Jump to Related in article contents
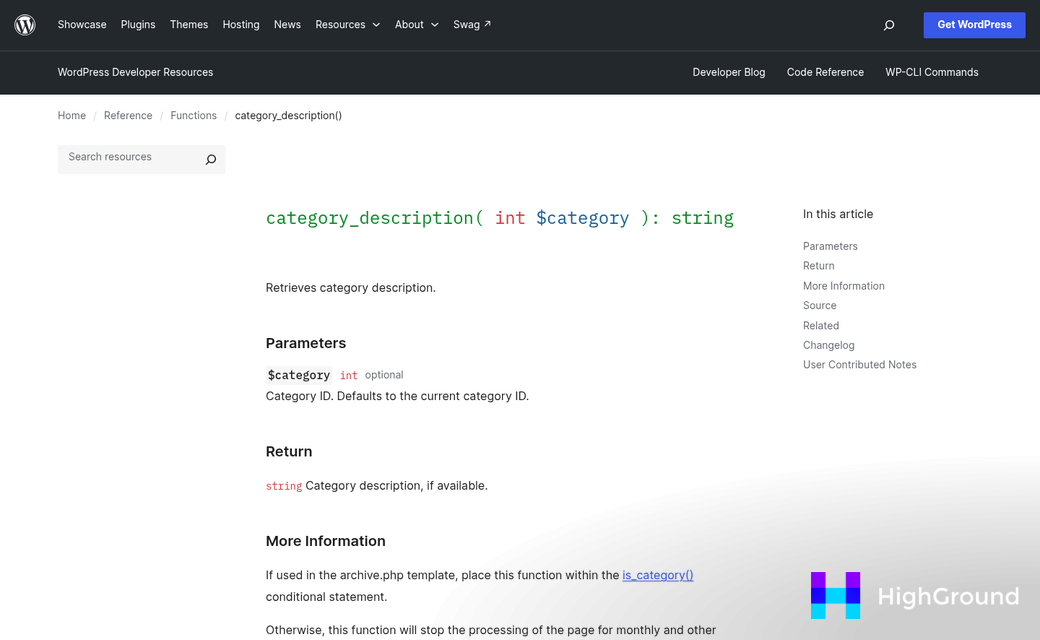Screen dimensions: 1040x640 point(821,326)
